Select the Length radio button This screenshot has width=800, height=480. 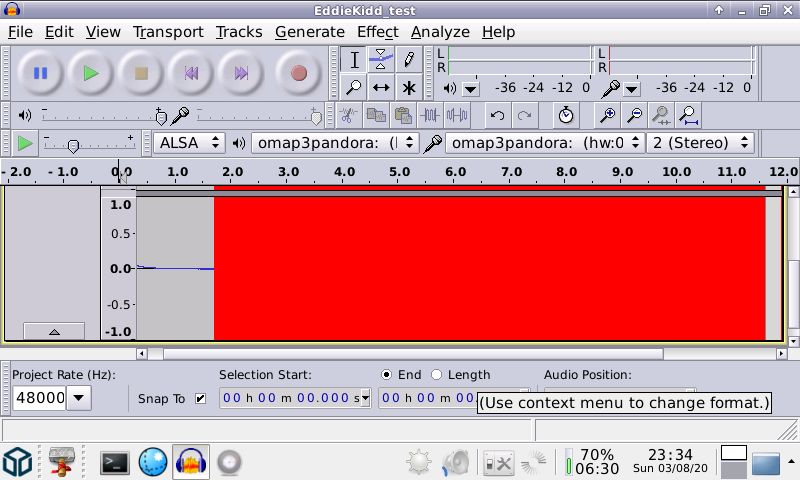436,375
